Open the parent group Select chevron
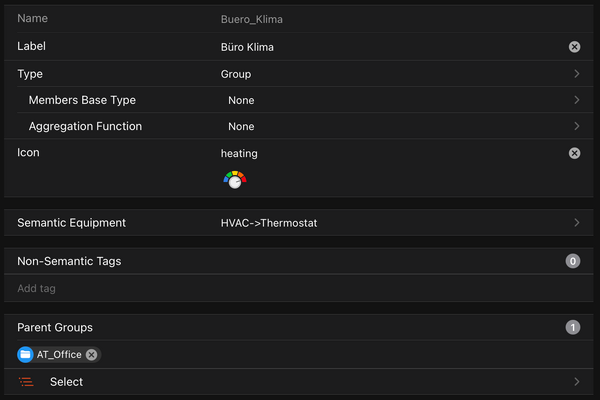The height and width of the screenshot is (400, 600). tap(577, 382)
